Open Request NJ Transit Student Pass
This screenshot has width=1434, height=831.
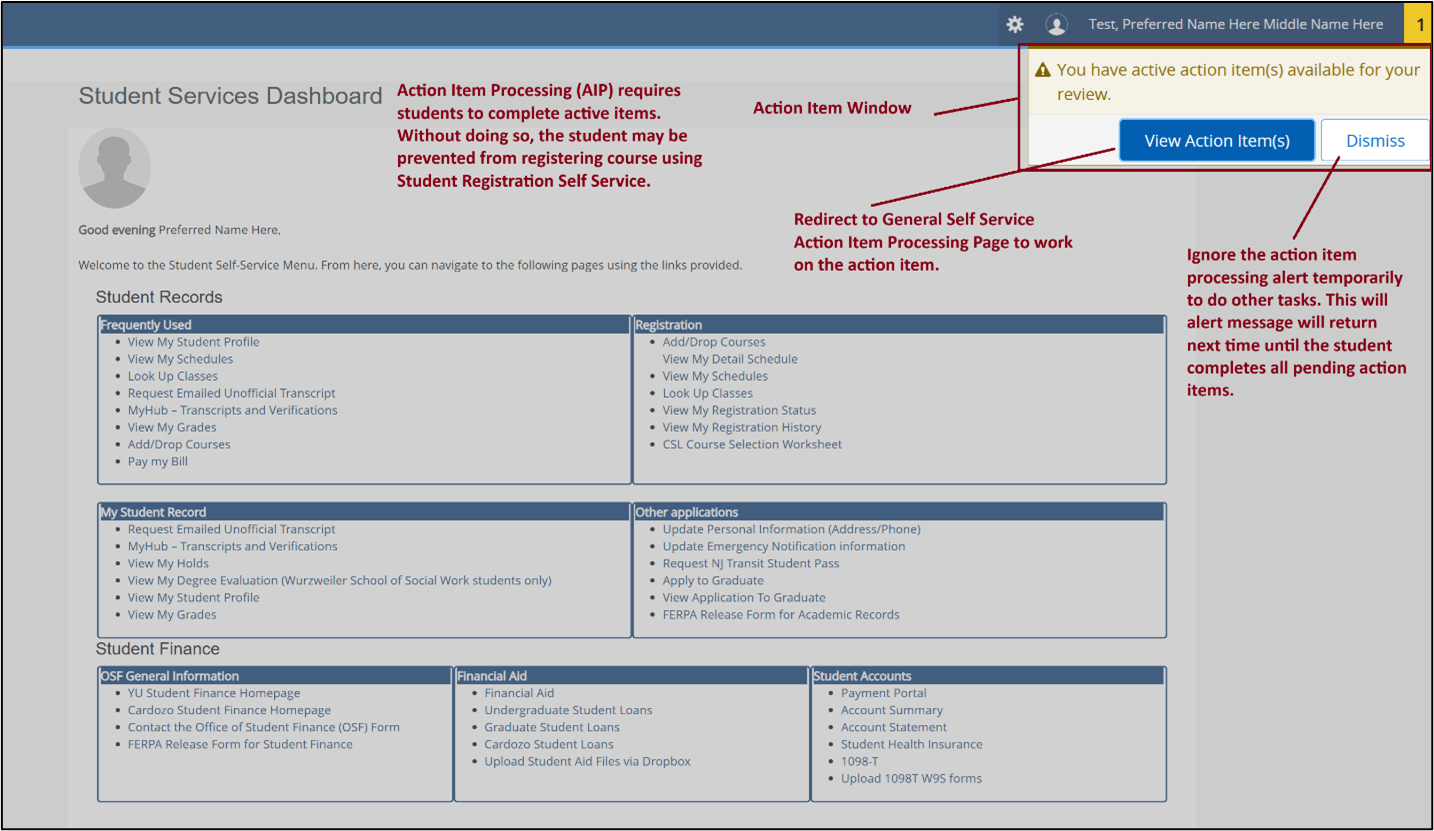coord(750,563)
